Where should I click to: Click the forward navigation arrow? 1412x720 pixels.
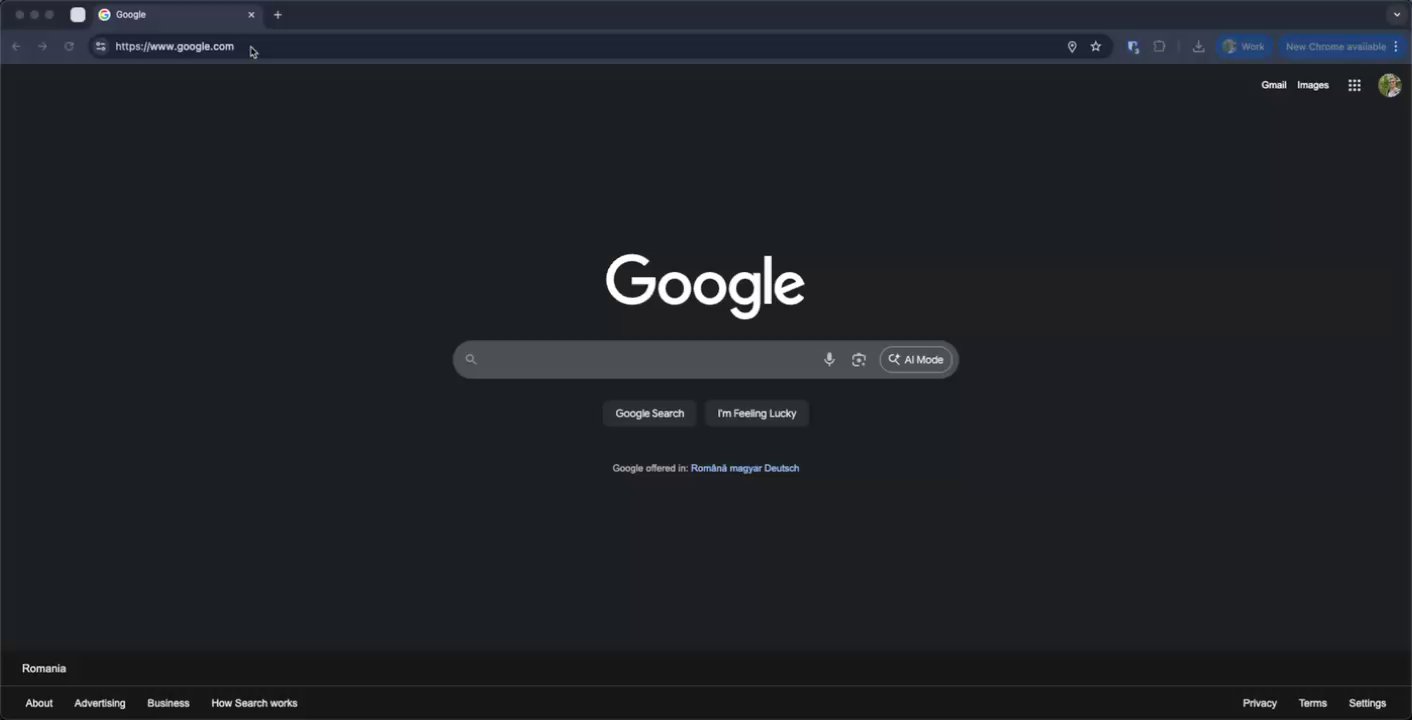tap(42, 46)
